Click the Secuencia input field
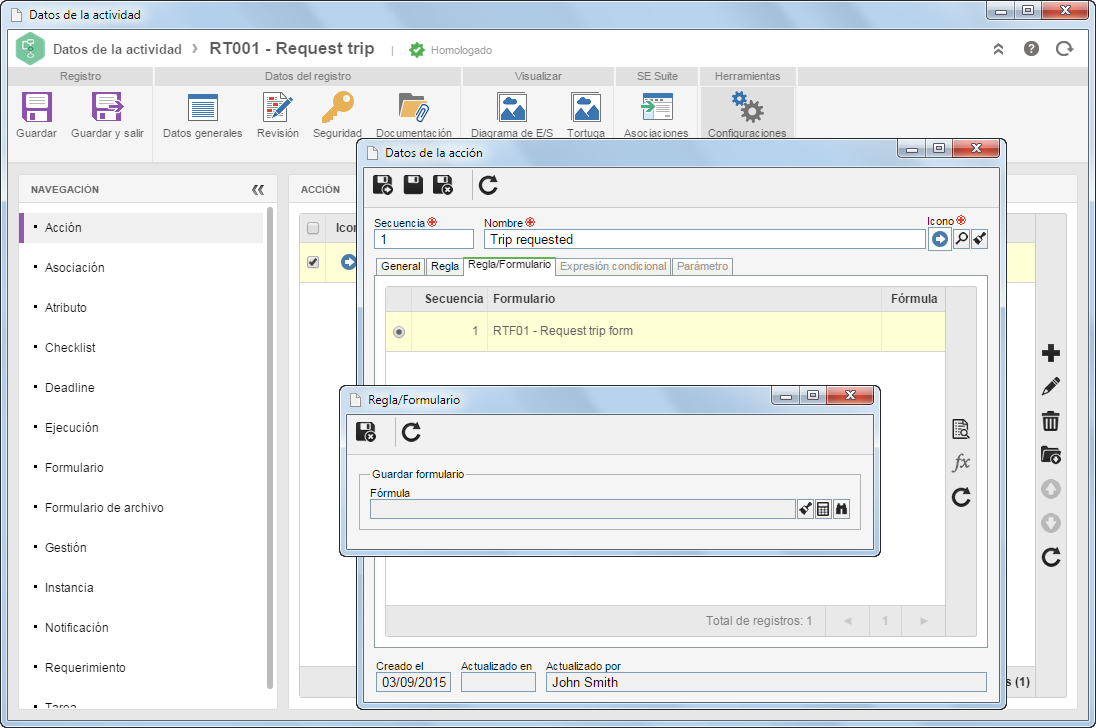This screenshot has height=728, width=1096. 424,239
